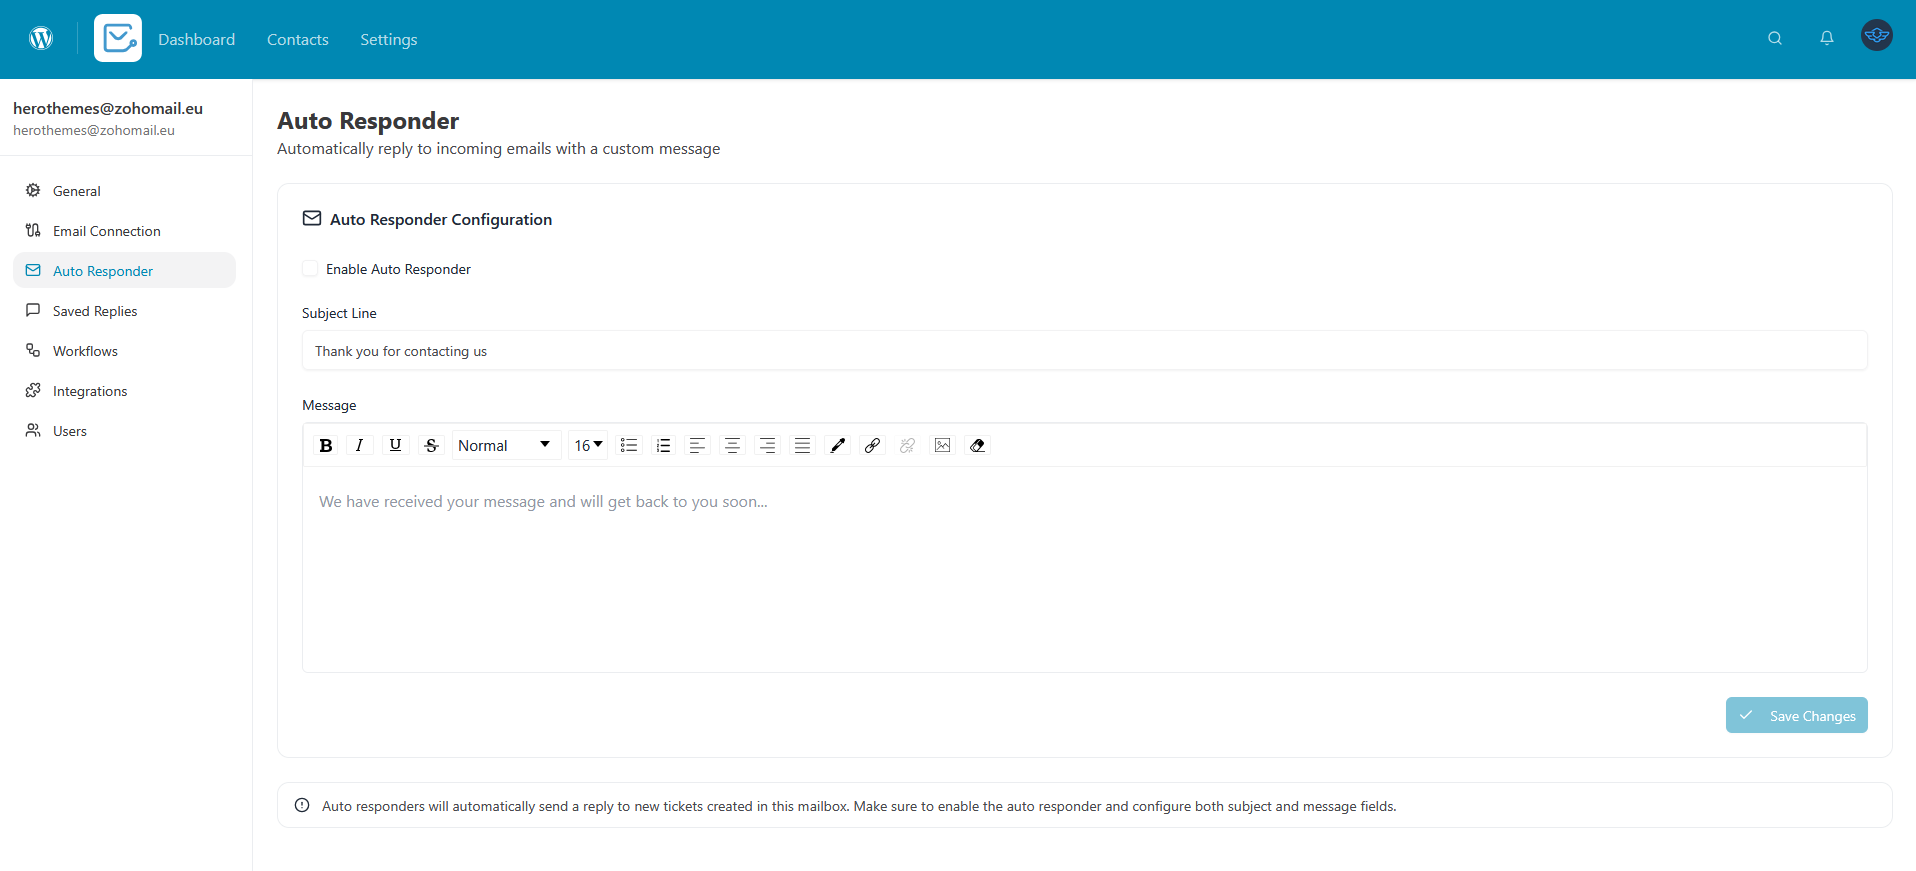Open the Normal paragraph style dropdown
The width and height of the screenshot is (1916, 871).
point(505,446)
